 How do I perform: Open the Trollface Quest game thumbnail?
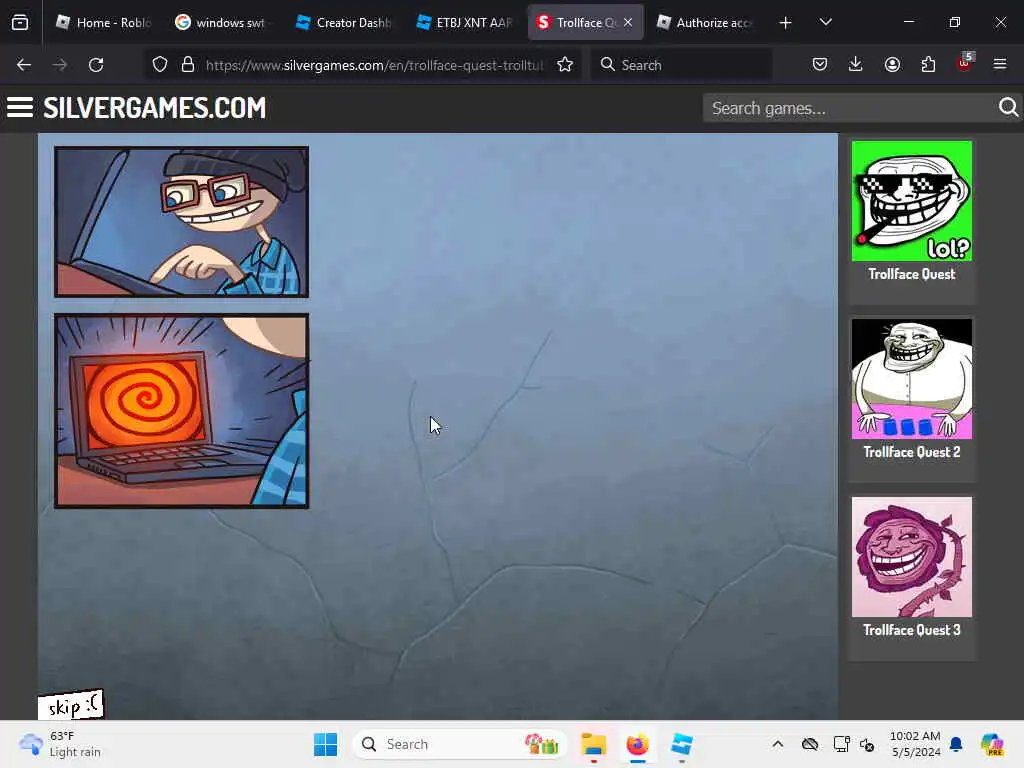tap(912, 201)
